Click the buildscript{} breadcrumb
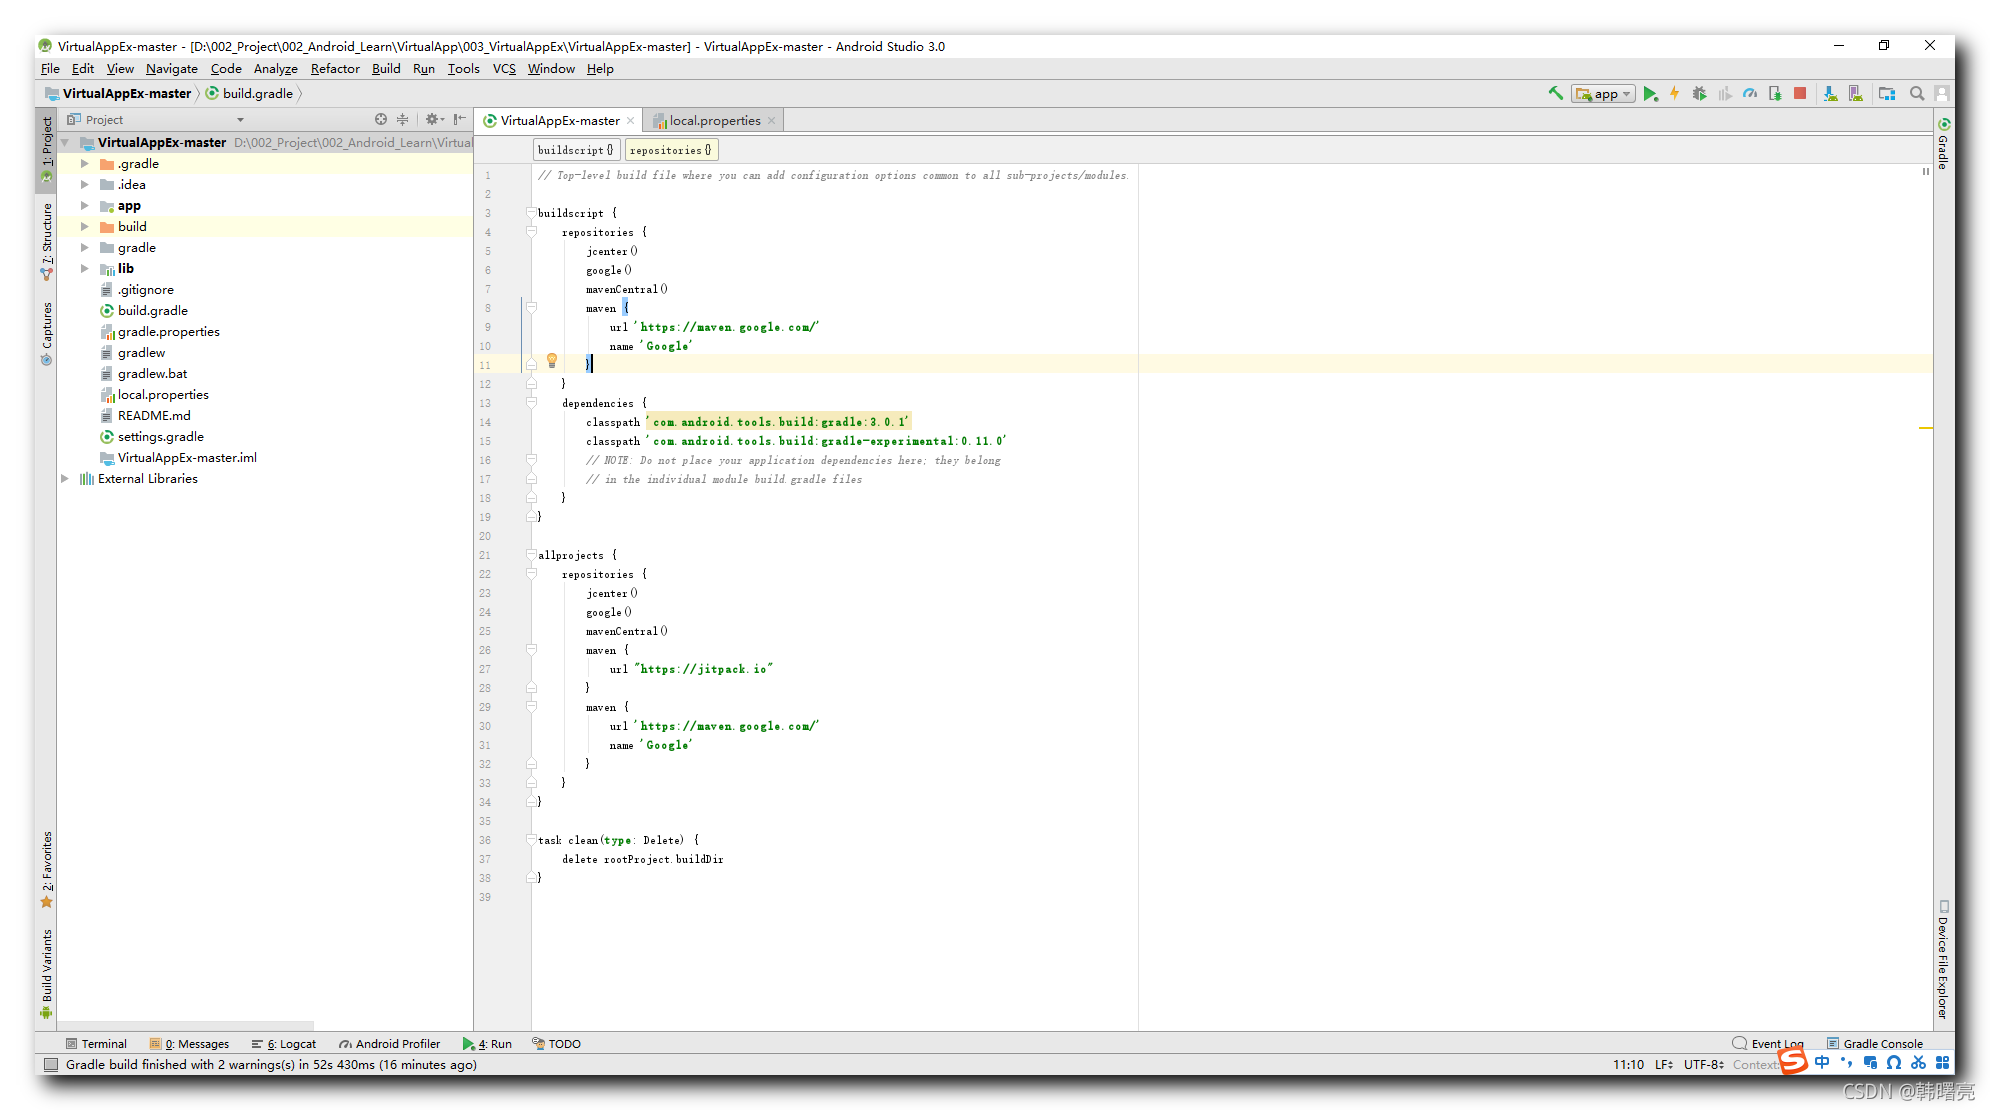The width and height of the screenshot is (1990, 1110). coord(576,150)
